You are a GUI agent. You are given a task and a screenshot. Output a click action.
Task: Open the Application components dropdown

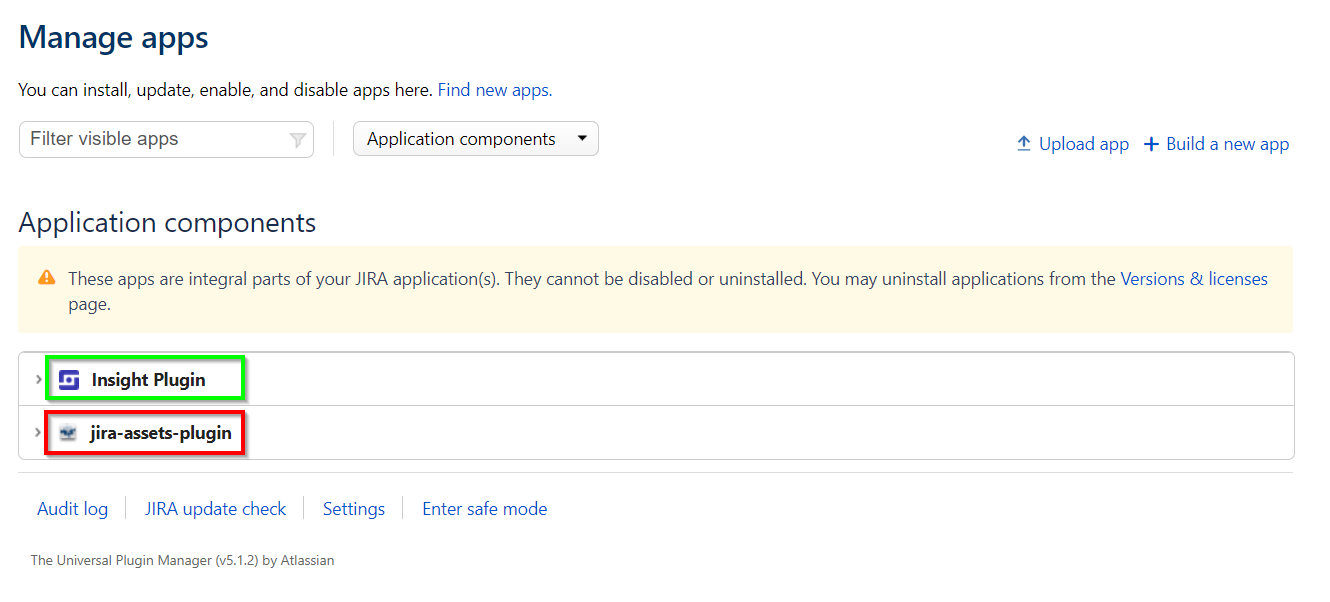[x=475, y=139]
